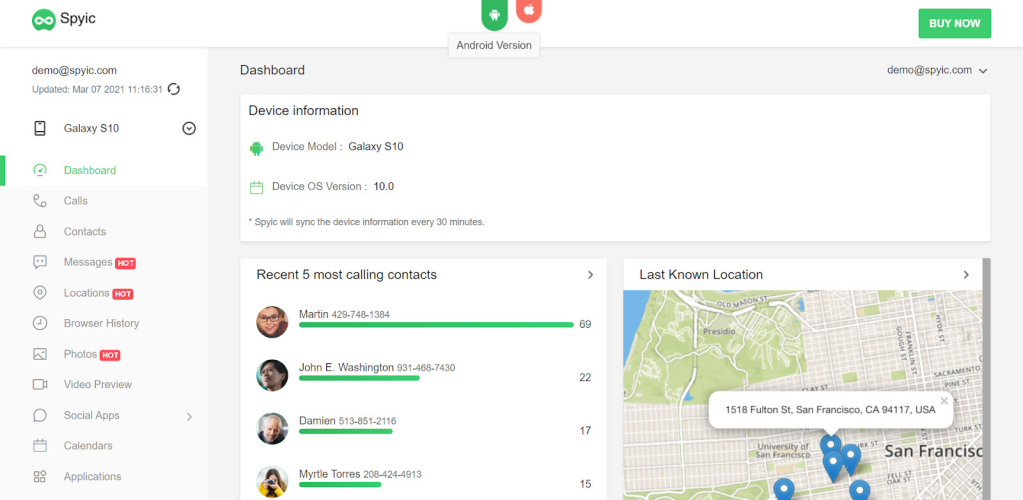Refresh the sync update icon
The height and width of the screenshot is (500, 1023).
click(x=174, y=89)
